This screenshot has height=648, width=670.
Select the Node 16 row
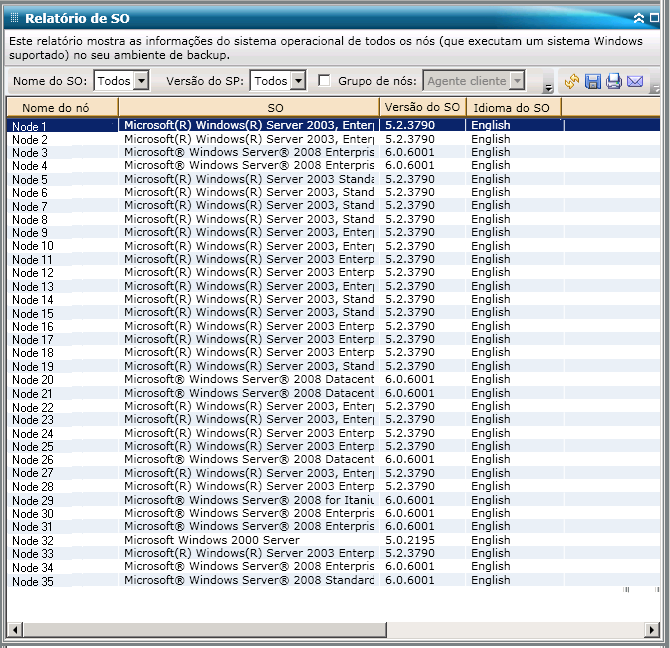pos(333,326)
